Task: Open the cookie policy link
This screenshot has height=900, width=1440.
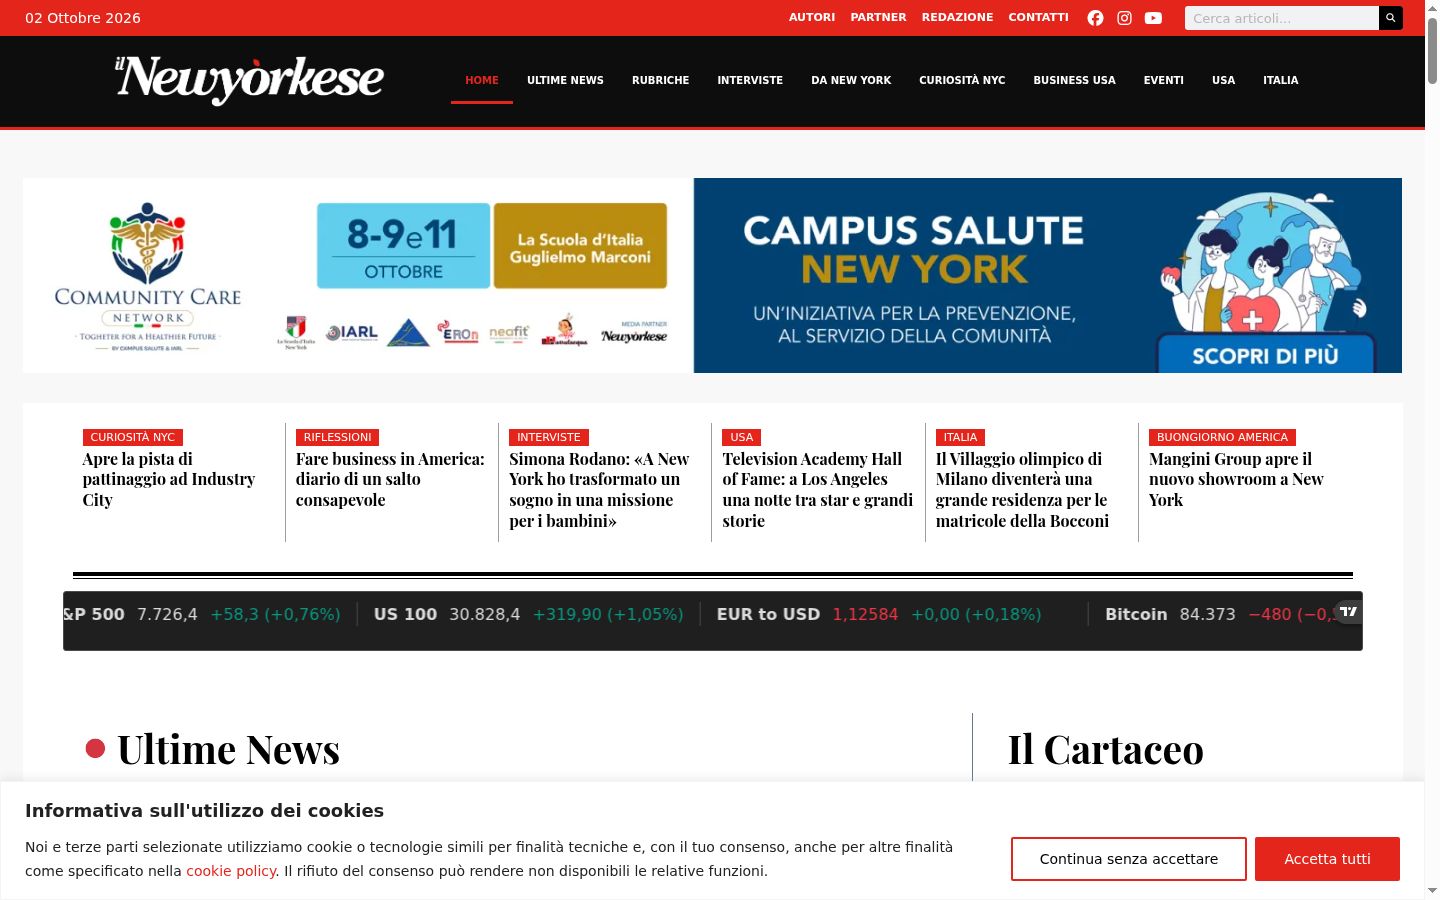Action: [231, 871]
